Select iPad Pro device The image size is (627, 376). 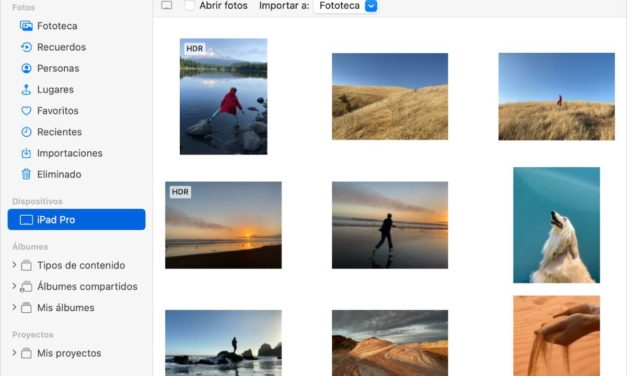[76, 220]
